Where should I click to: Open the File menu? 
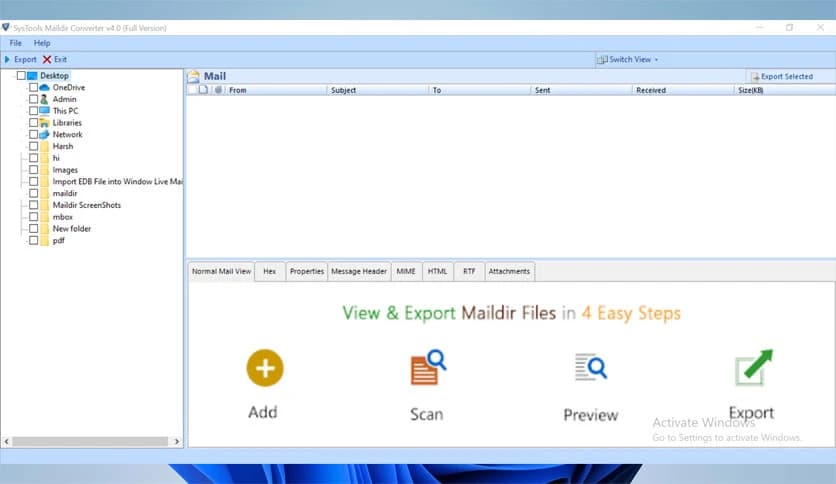[15, 43]
